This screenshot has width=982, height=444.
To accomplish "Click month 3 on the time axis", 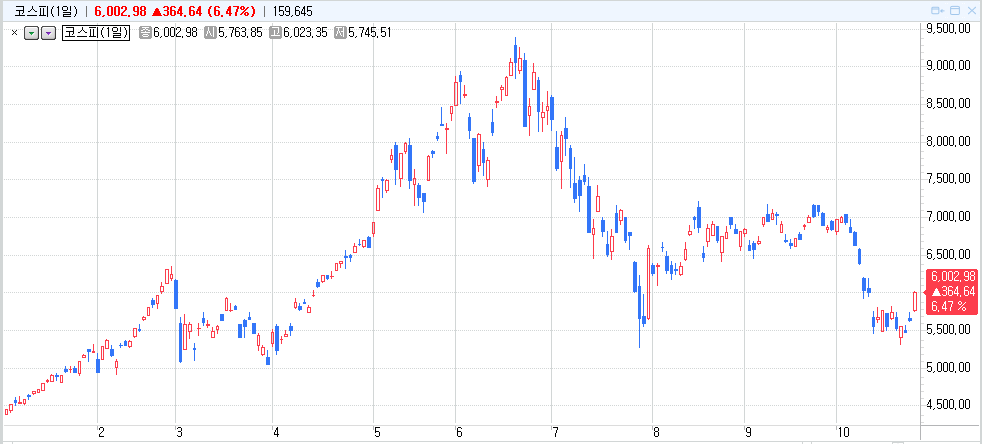I will 179,432.
